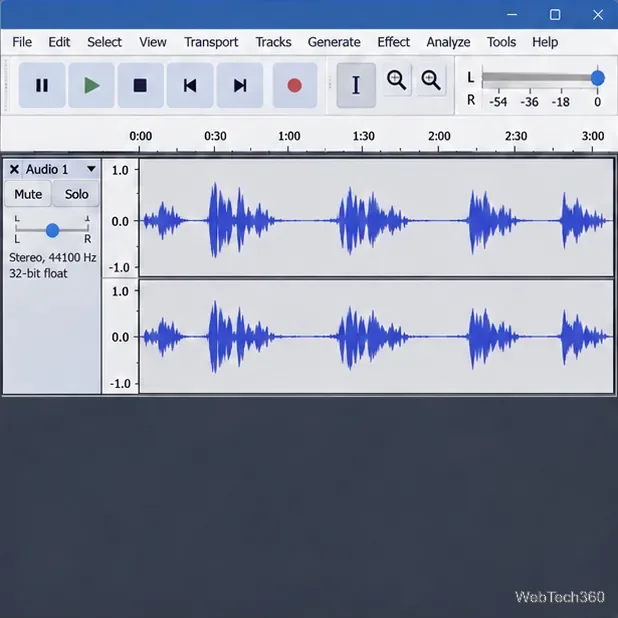Click the -36 label on the meter

tap(529, 102)
